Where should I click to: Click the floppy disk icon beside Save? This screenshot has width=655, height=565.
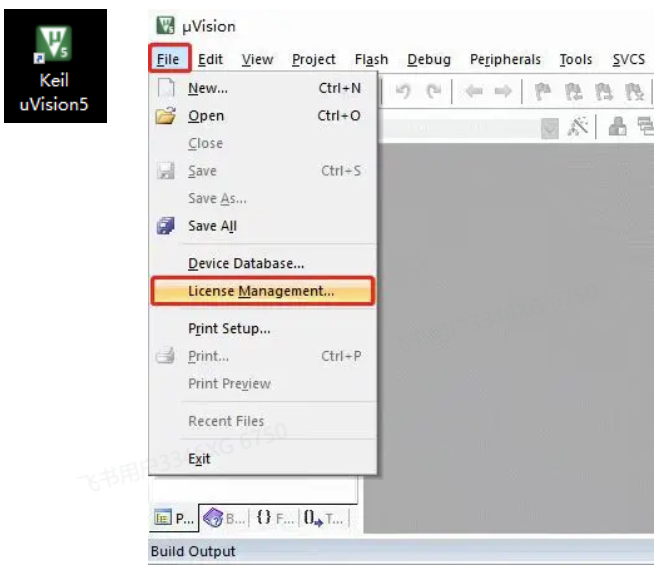166,171
